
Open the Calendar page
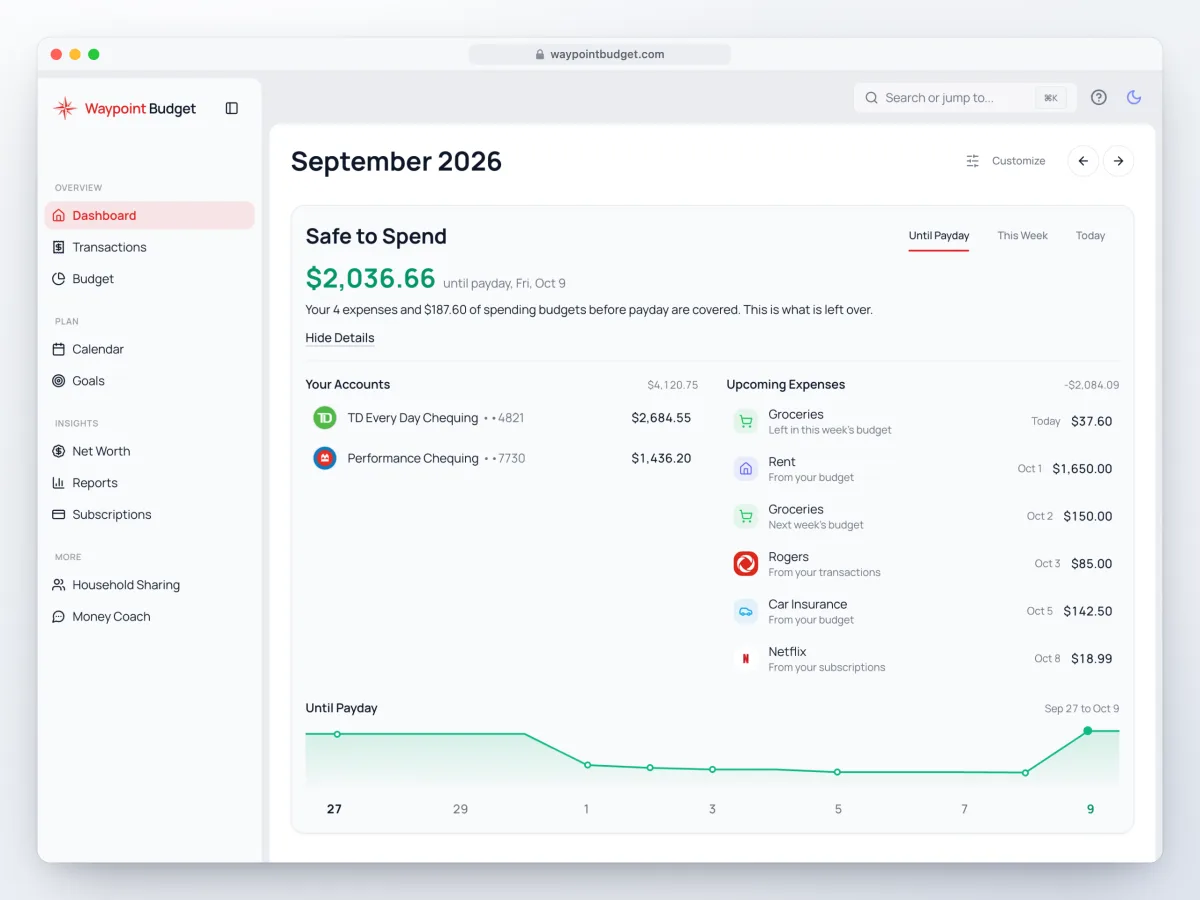click(x=150, y=349)
